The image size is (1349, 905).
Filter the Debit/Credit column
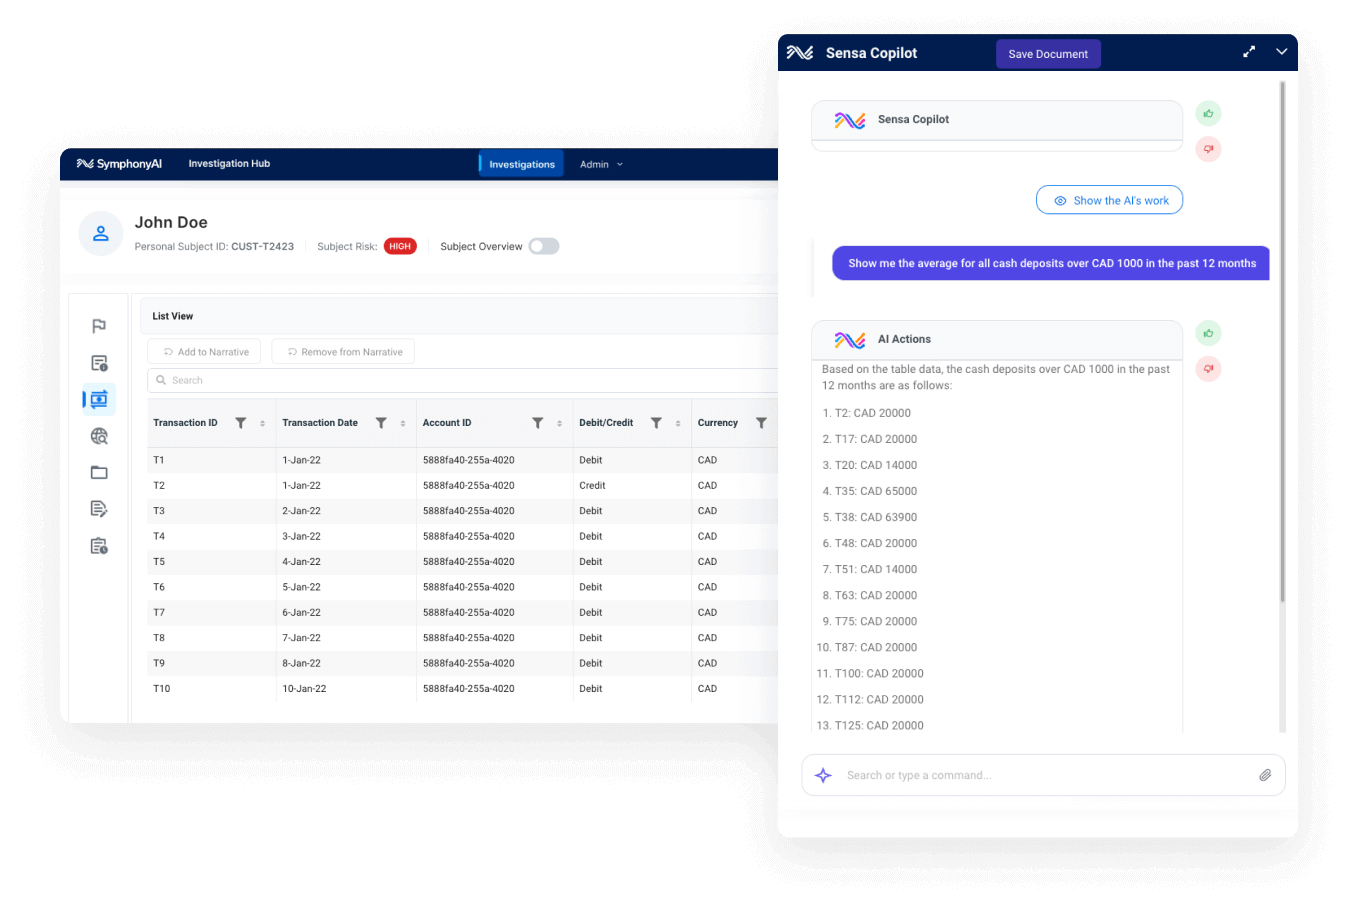656,423
